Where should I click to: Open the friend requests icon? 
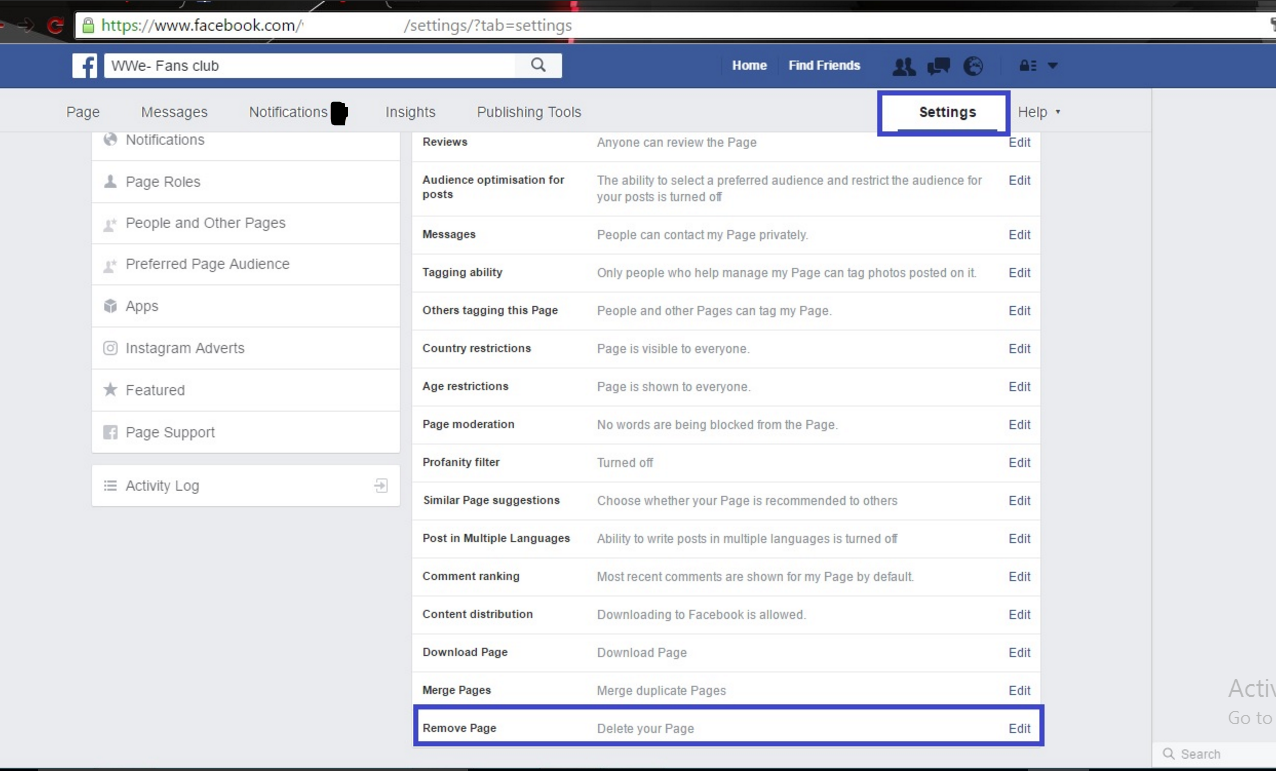[x=904, y=66]
